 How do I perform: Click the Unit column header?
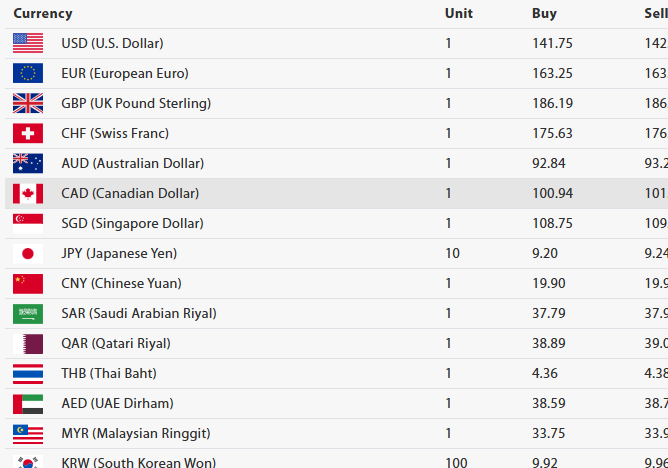pyautogui.click(x=459, y=14)
